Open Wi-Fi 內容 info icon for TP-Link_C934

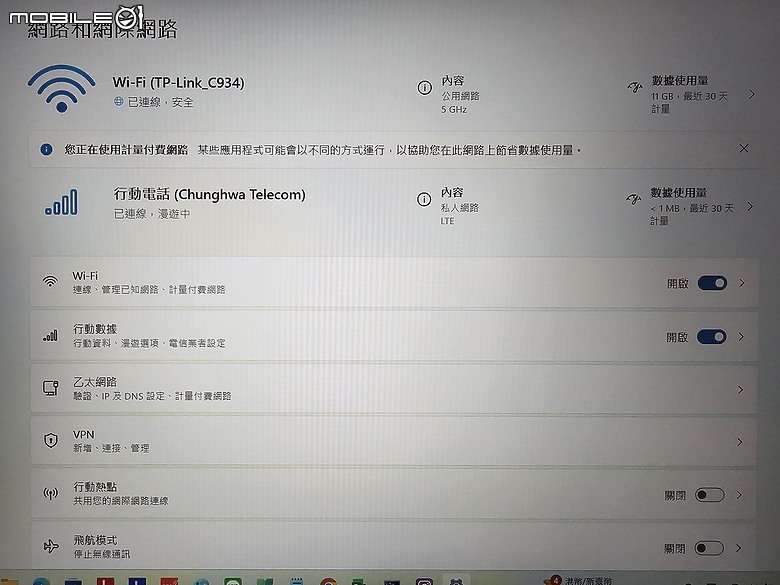(424, 88)
